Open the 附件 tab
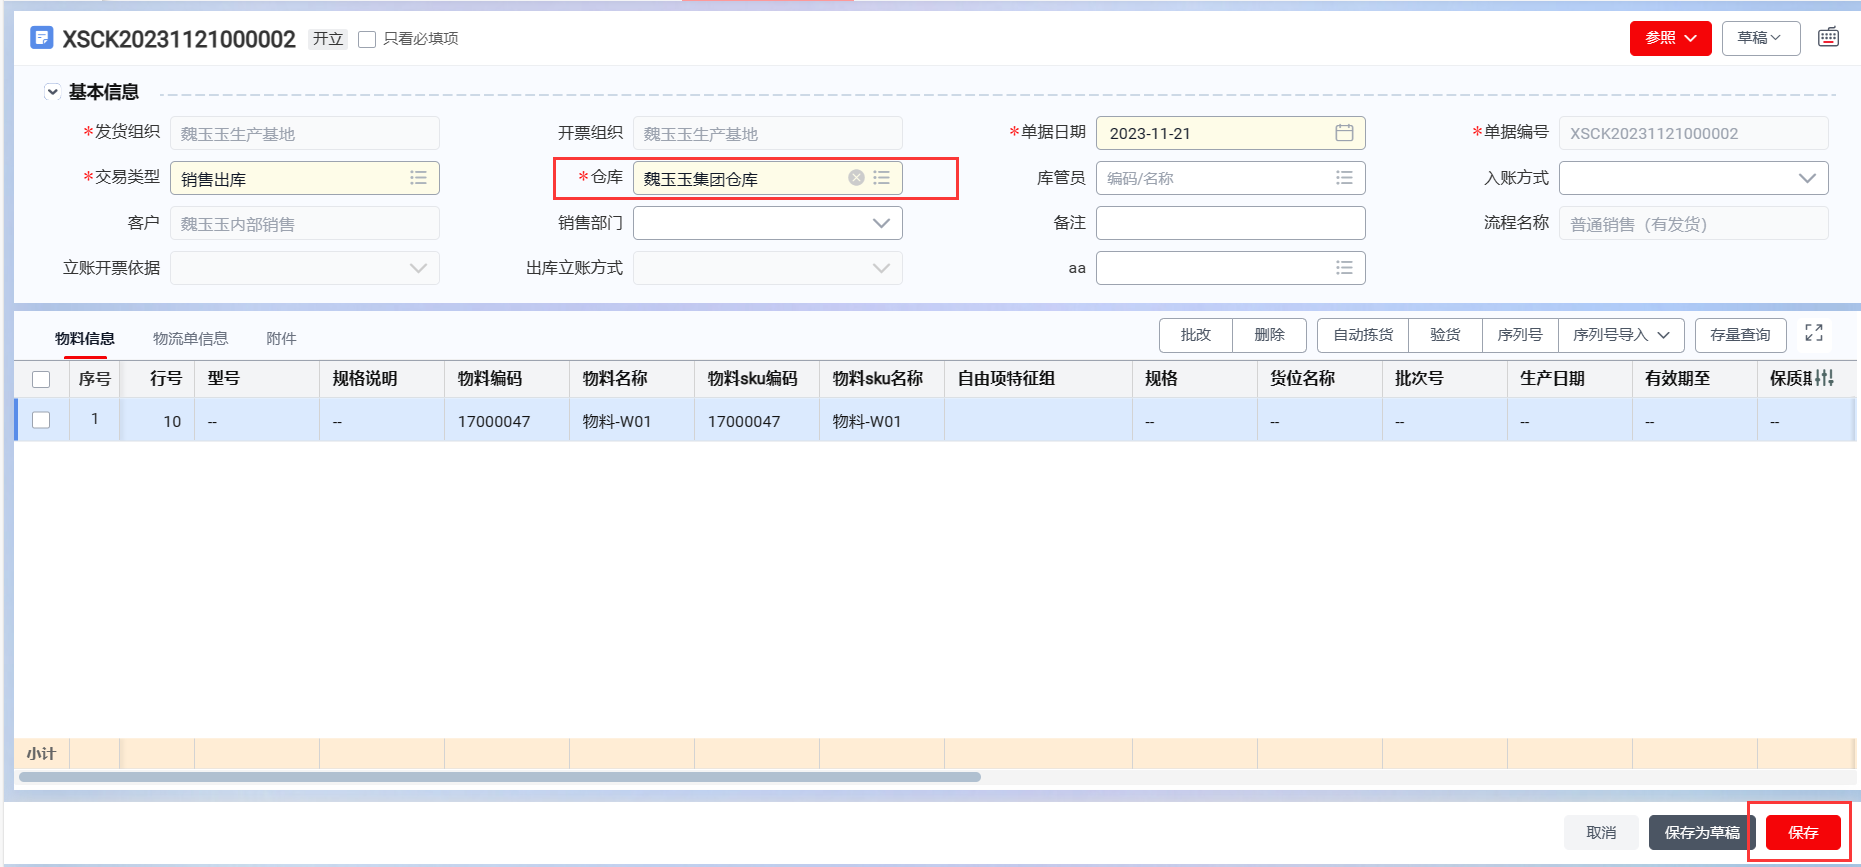The height and width of the screenshot is (867, 1861). 281,339
